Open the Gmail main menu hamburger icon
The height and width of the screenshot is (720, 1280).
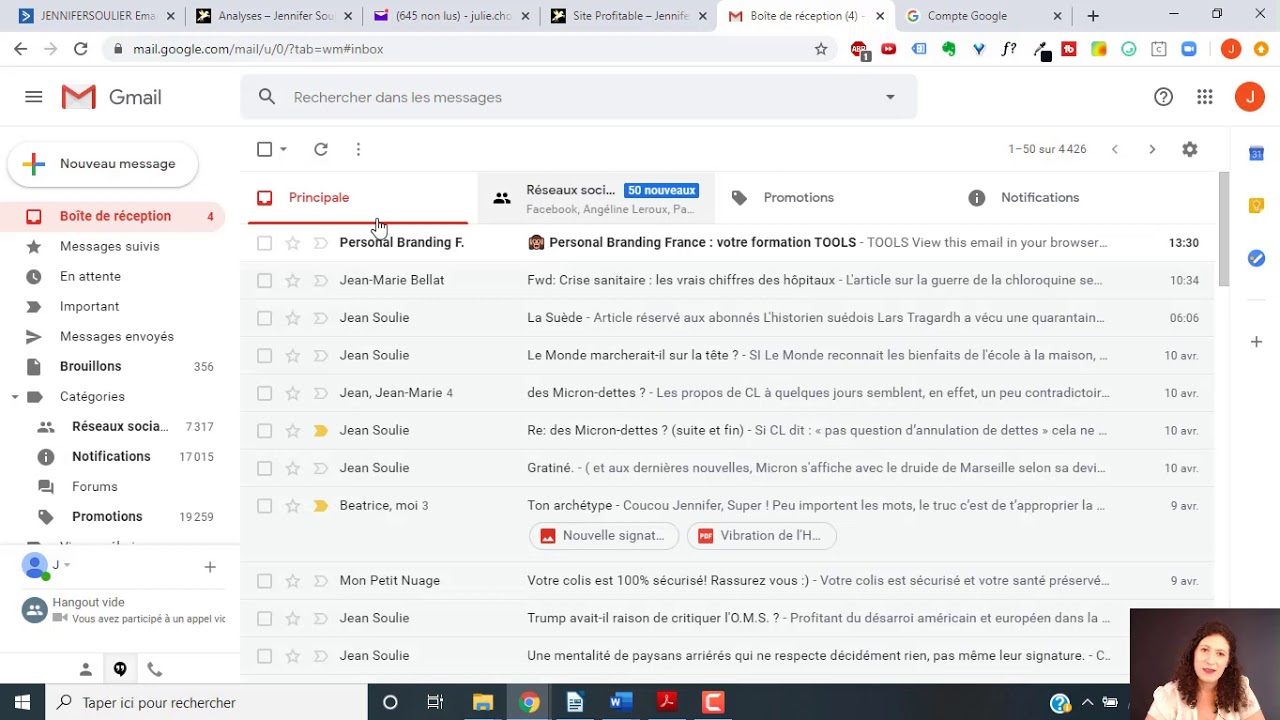click(34, 97)
